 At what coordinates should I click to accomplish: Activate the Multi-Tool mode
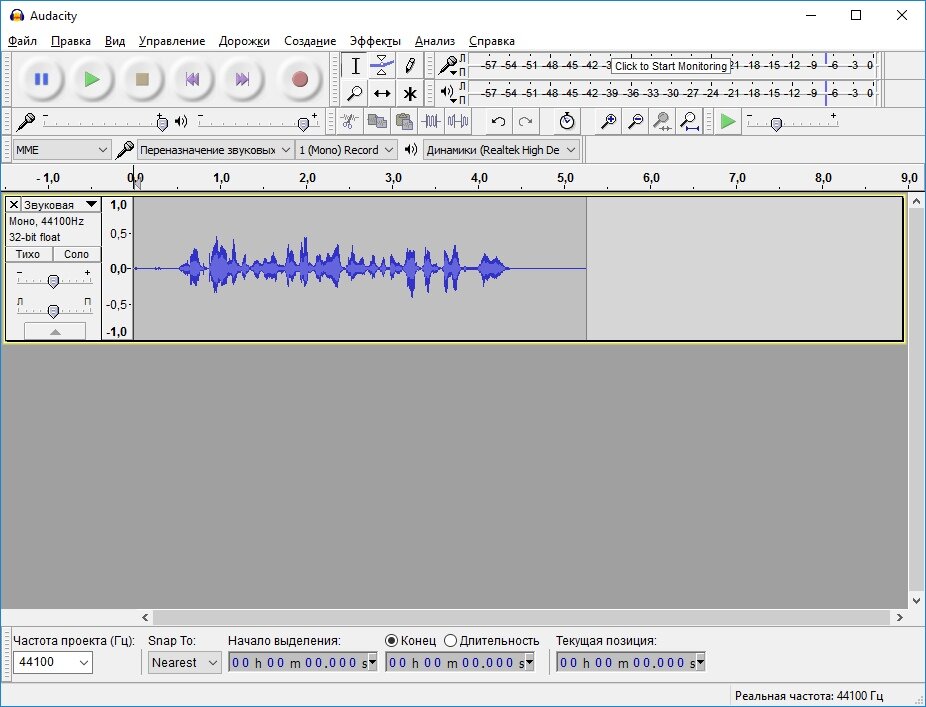409,93
